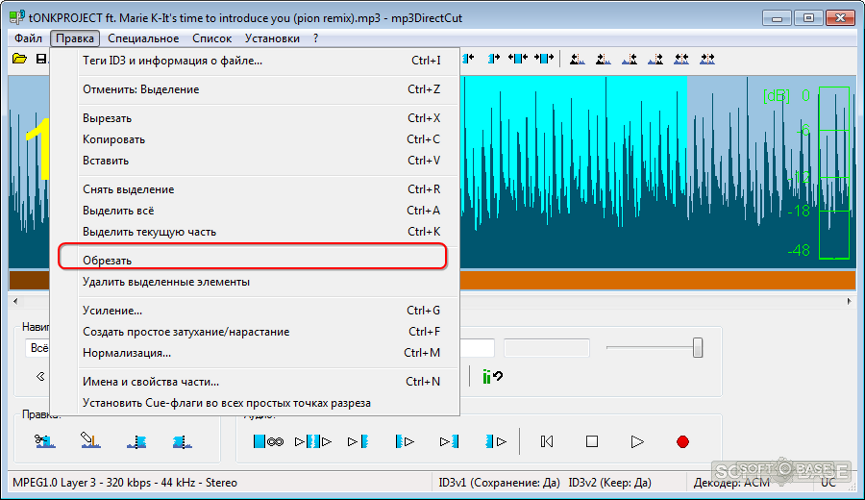The height and width of the screenshot is (500, 865).
Task: Click blue block icon with two right-pointing arrows
Action: pyautogui.click(x=543, y=58)
